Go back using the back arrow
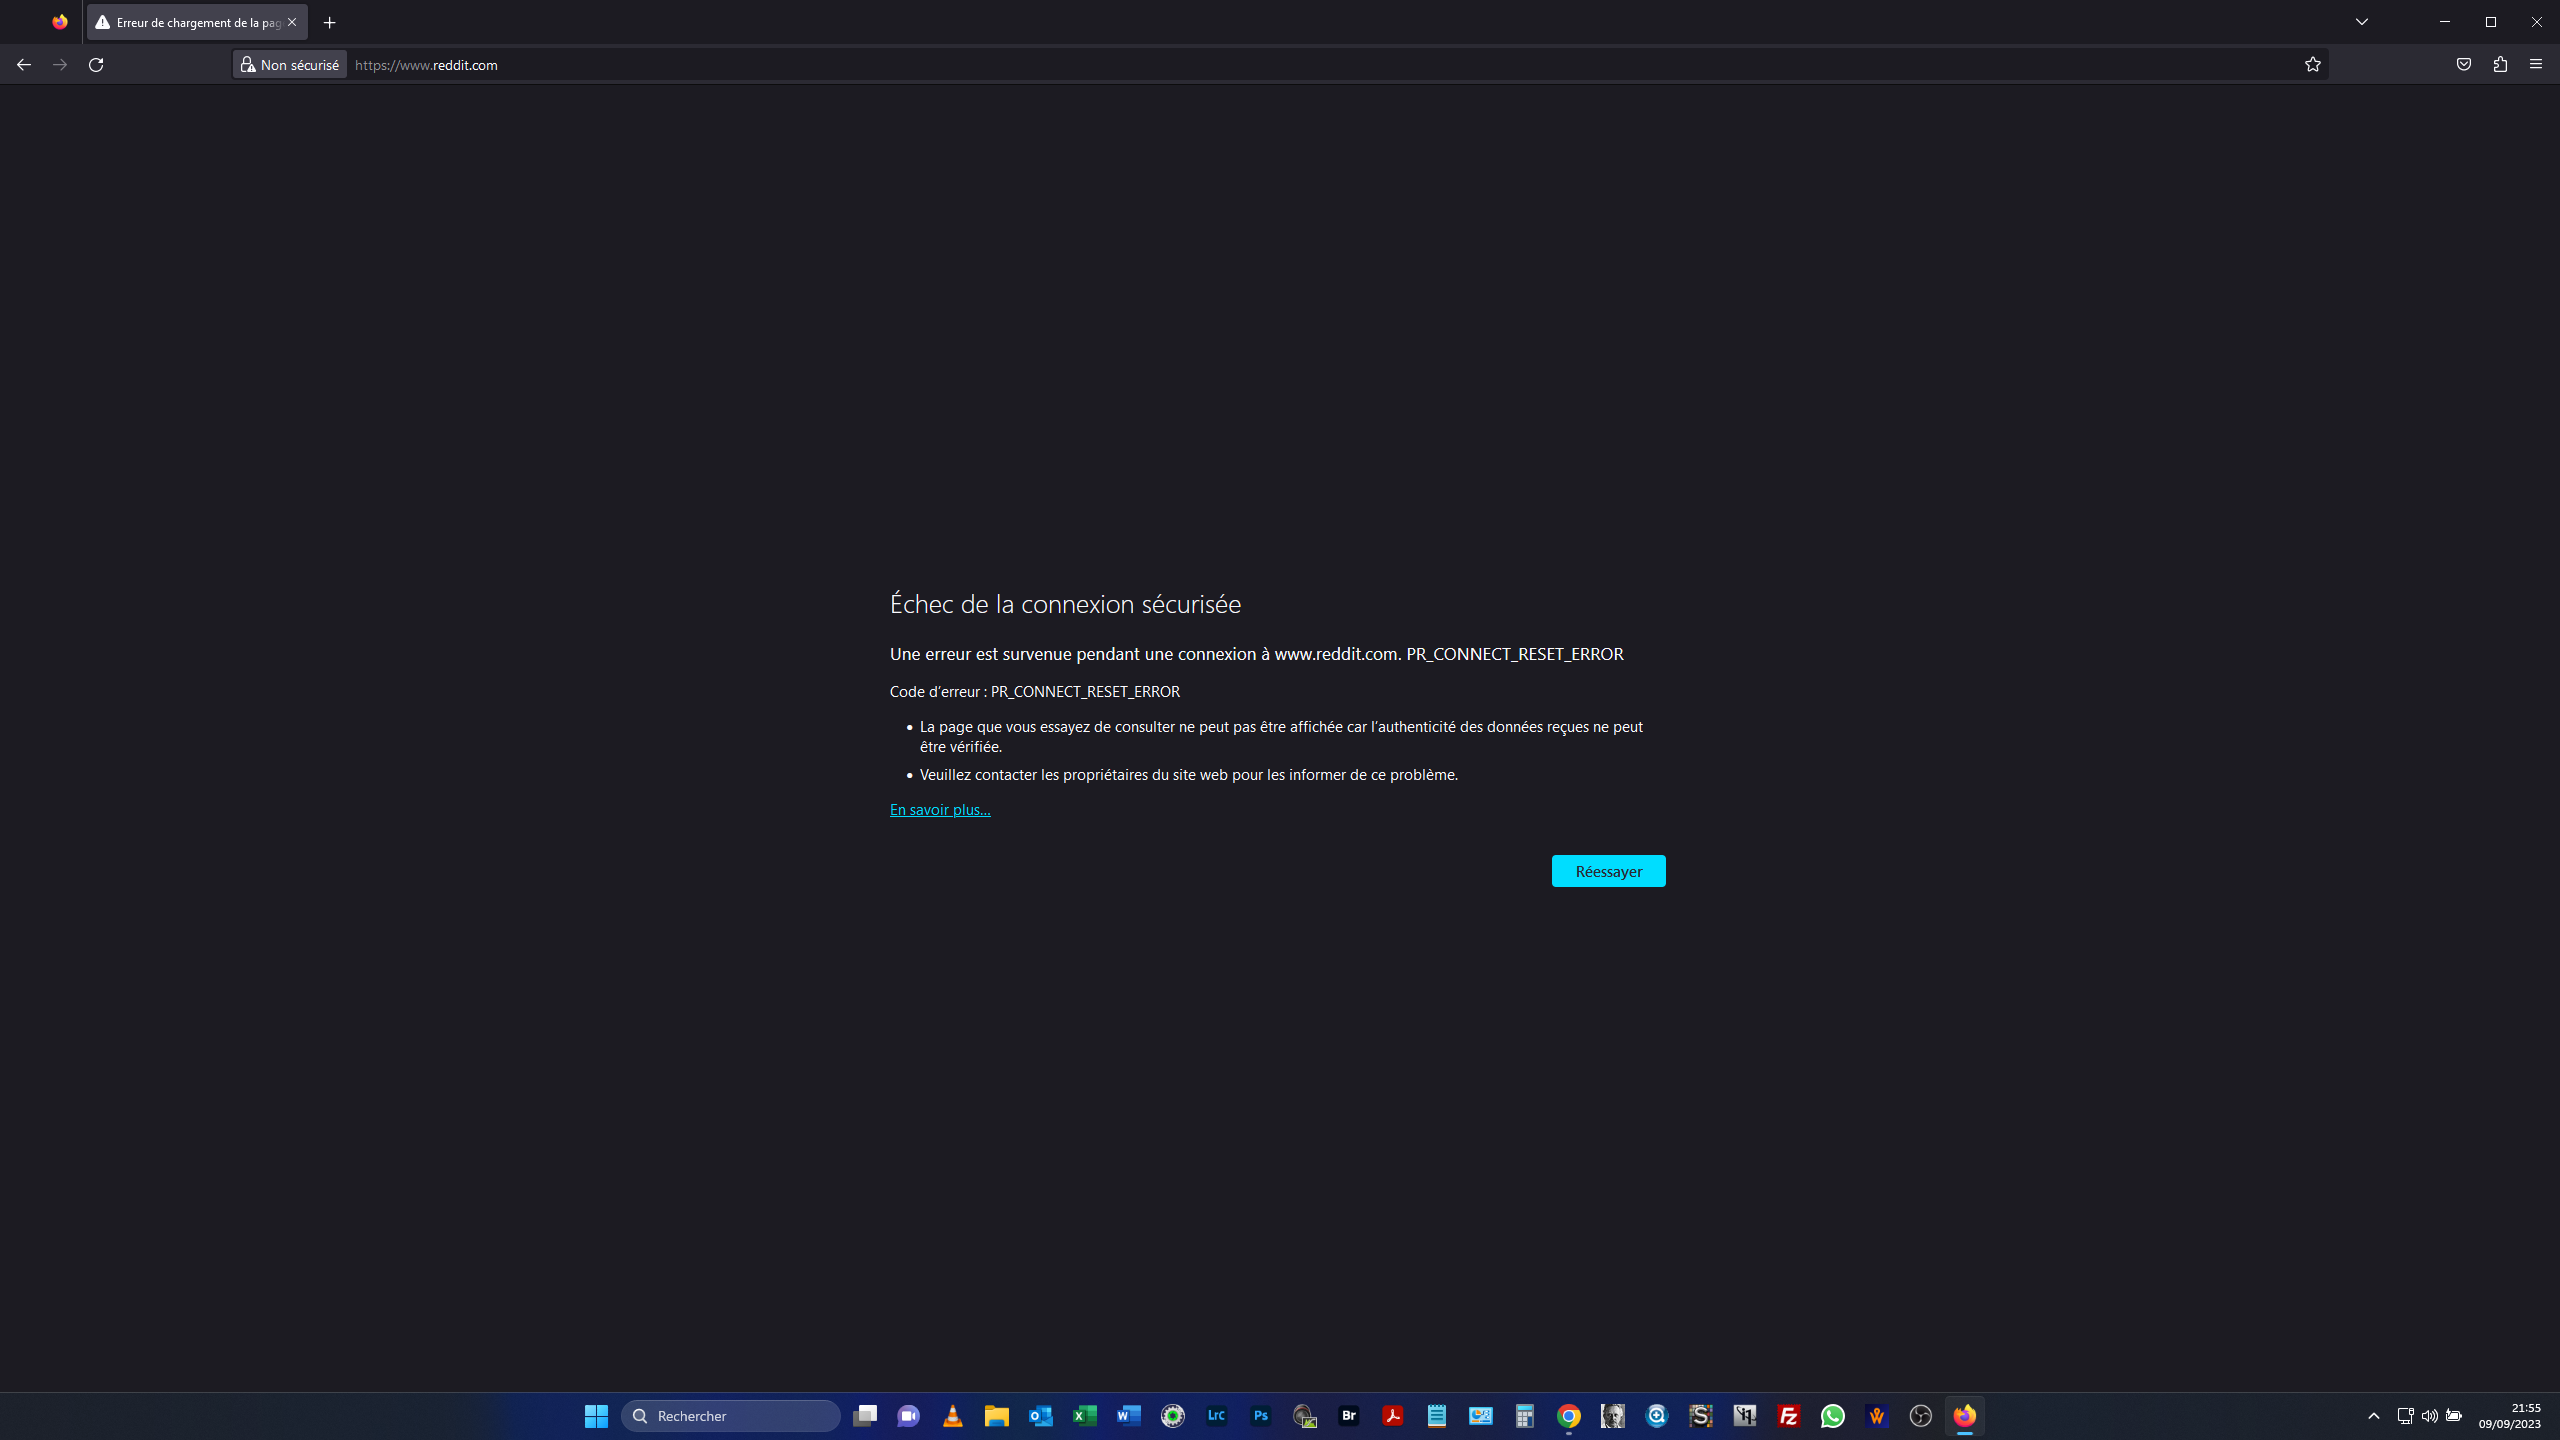 [x=24, y=65]
